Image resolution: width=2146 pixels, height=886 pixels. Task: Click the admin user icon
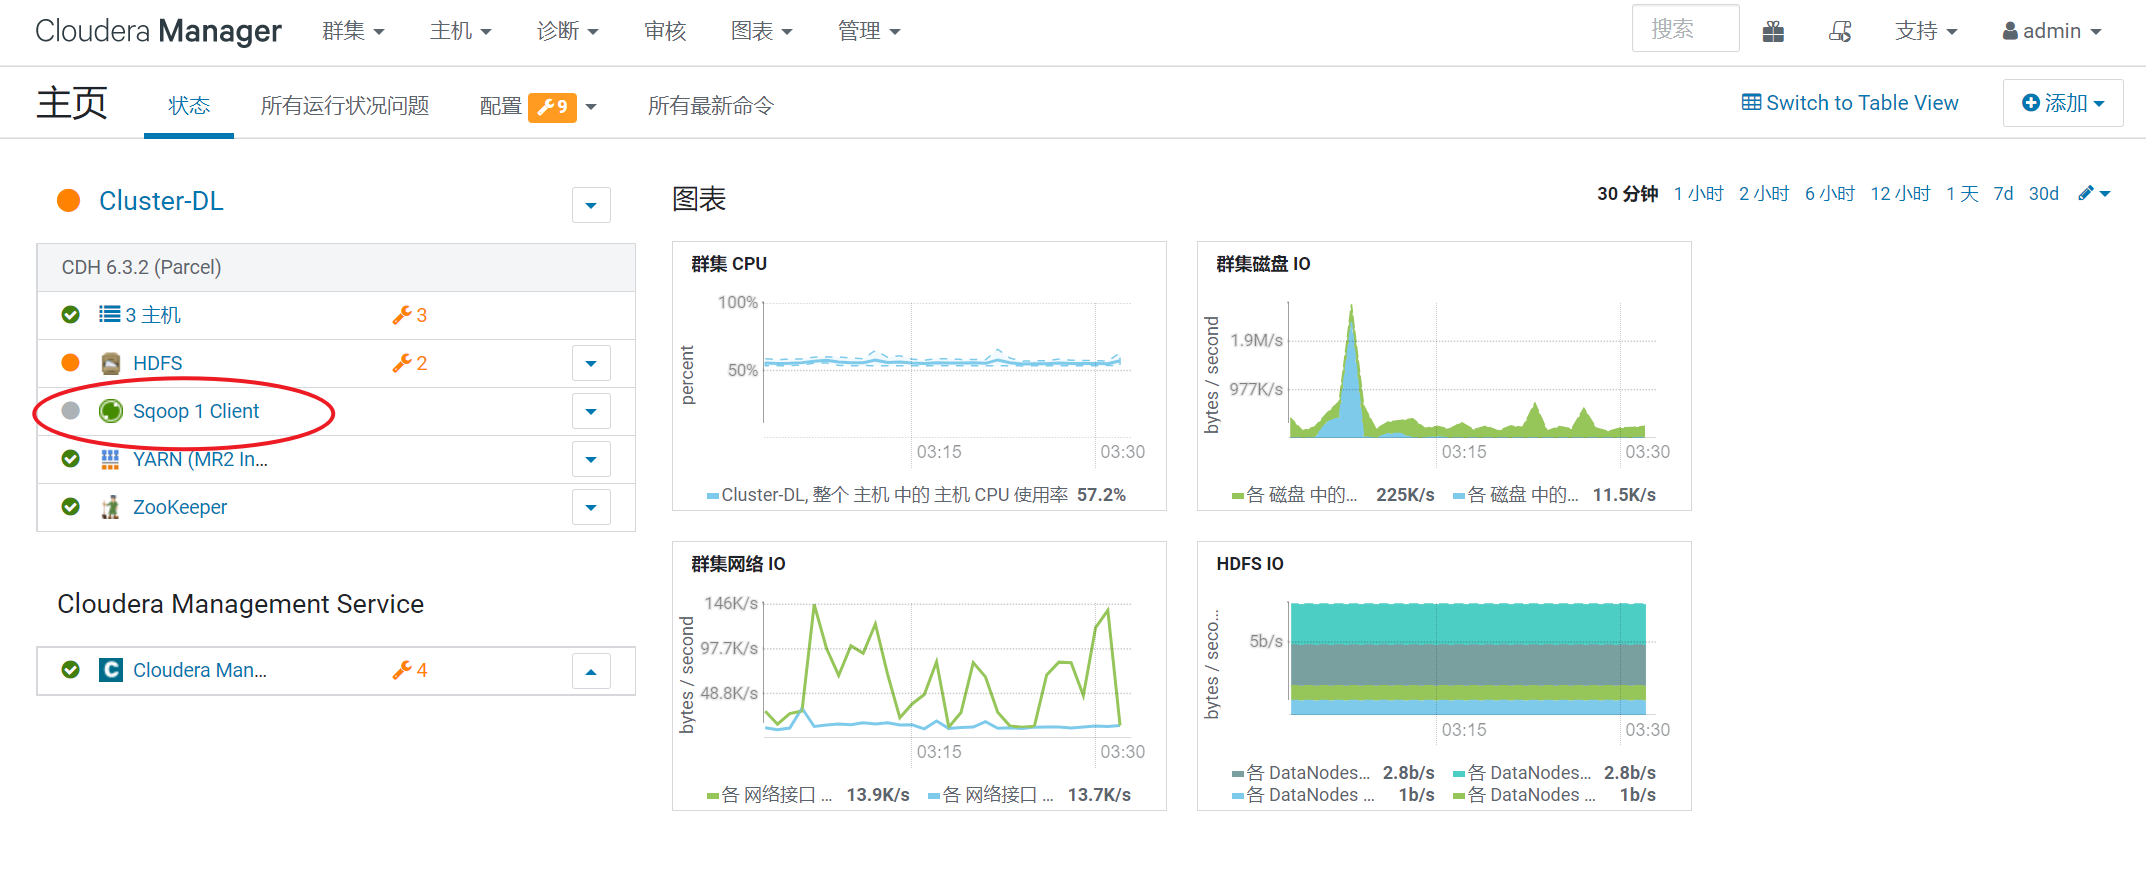(x=2010, y=31)
